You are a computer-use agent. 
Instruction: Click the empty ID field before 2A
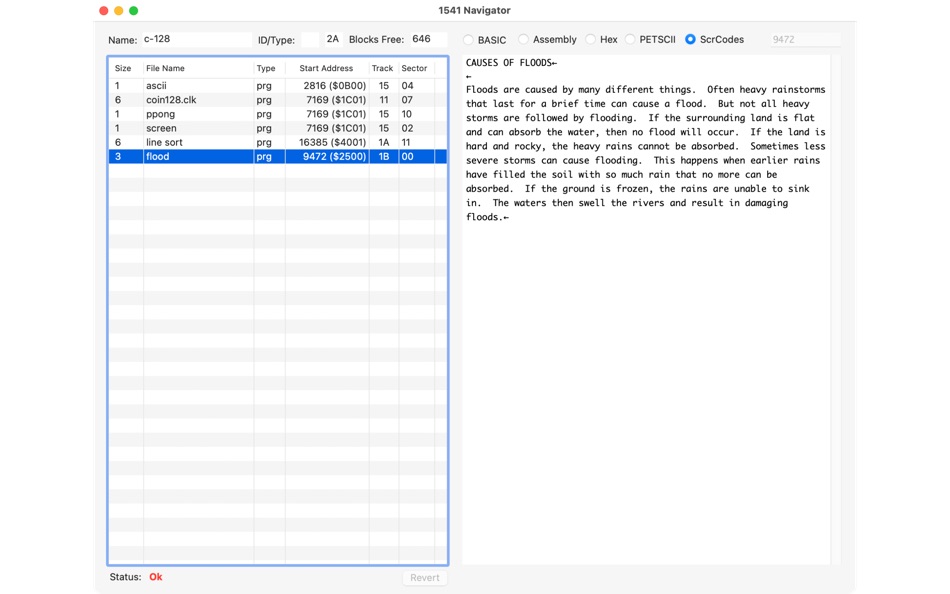click(x=310, y=39)
